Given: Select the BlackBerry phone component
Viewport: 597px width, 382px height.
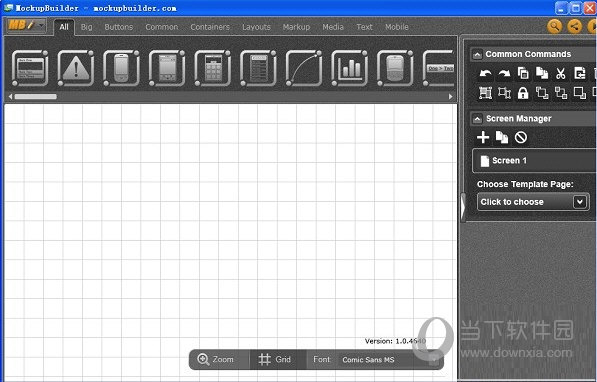Looking at the screenshot, I should (x=396, y=68).
